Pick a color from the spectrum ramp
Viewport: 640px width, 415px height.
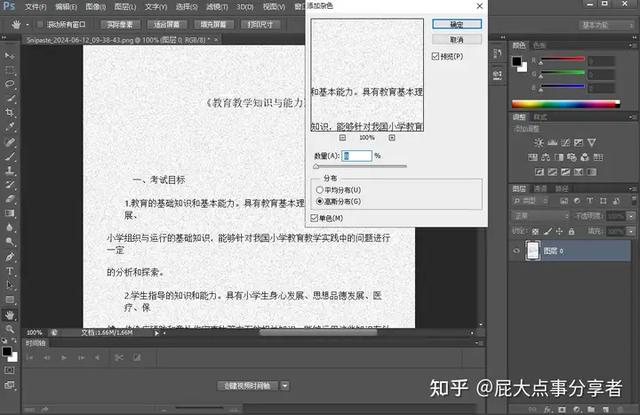point(566,104)
